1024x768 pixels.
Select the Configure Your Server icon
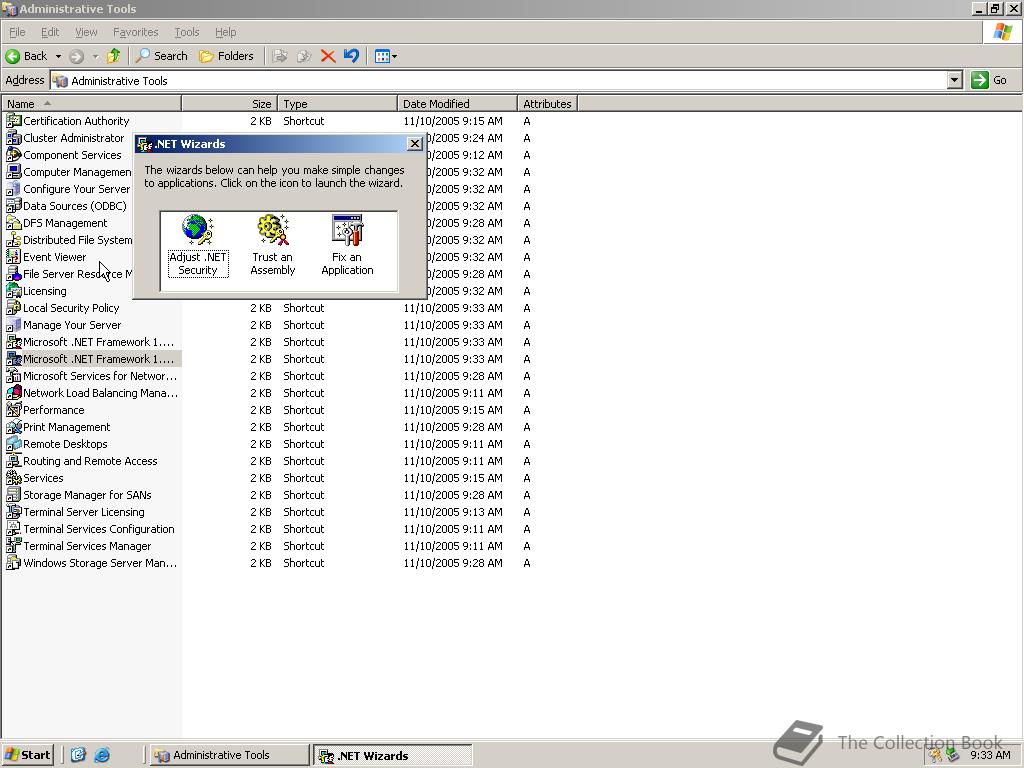pos(13,189)
